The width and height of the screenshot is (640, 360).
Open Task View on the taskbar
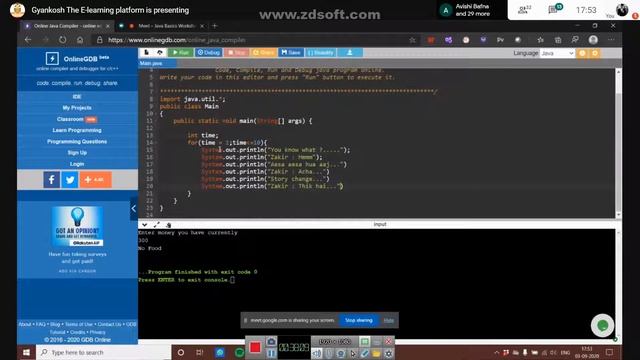(x=200, y=352)
